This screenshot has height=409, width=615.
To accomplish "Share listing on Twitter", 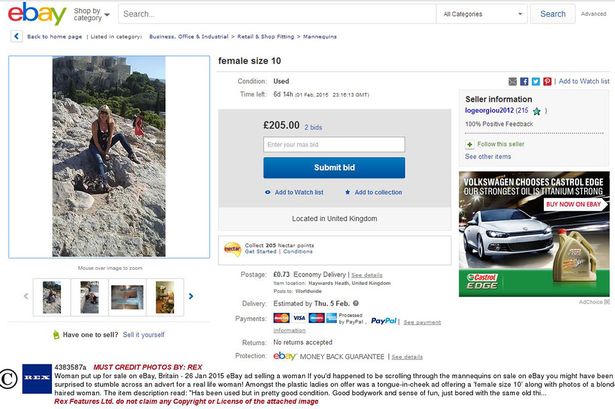I will pyautogui.click(x=535, y=81).
